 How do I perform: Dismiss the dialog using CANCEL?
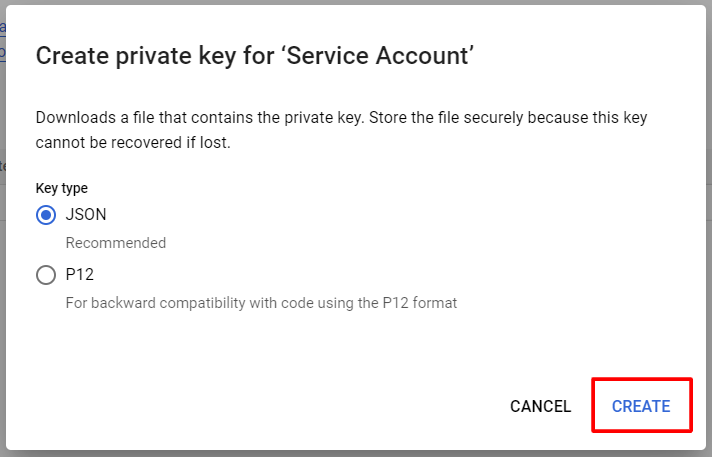(540, 406)
